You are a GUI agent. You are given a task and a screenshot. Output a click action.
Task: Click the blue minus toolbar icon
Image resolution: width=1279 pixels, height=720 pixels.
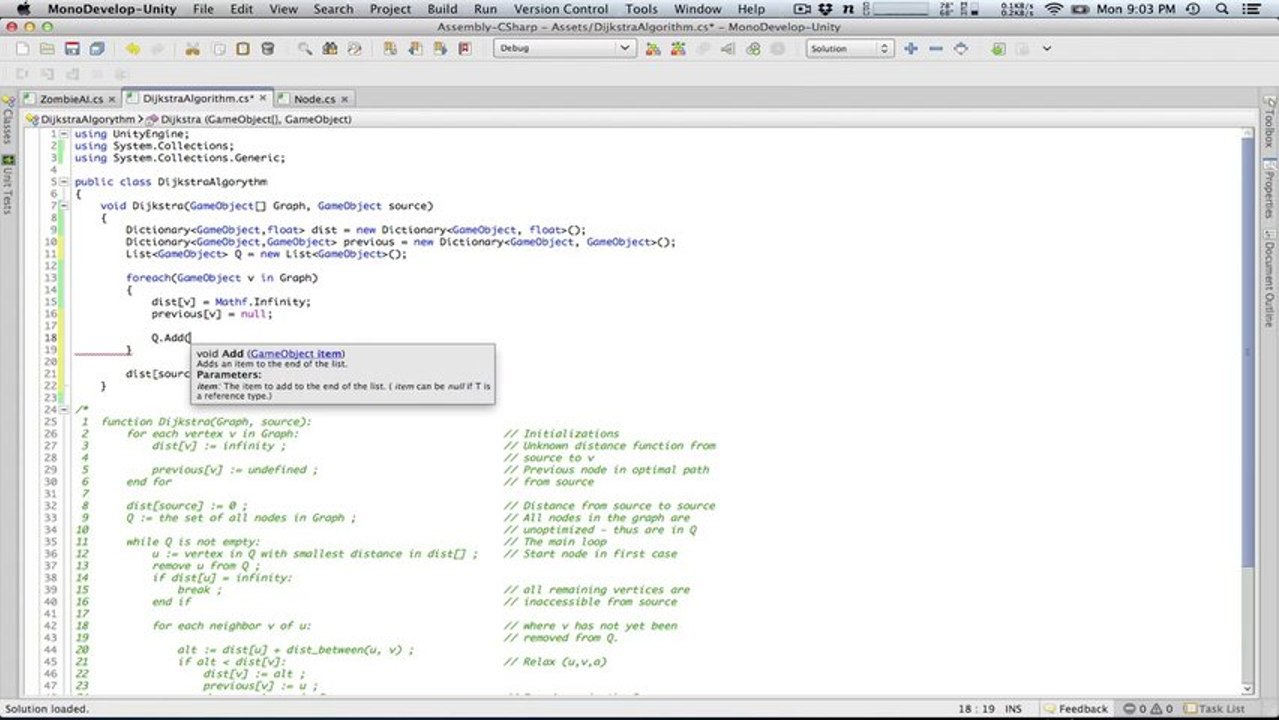935,48
